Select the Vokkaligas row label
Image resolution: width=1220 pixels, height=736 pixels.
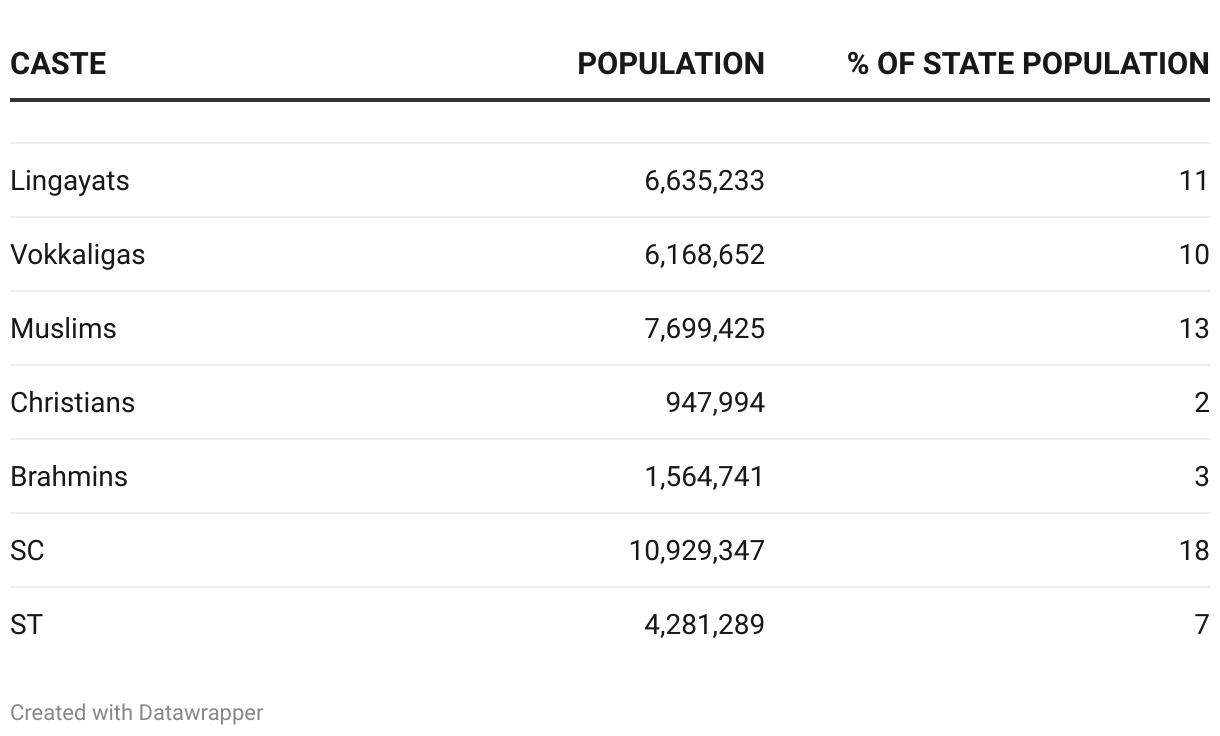tap(78, 255)
